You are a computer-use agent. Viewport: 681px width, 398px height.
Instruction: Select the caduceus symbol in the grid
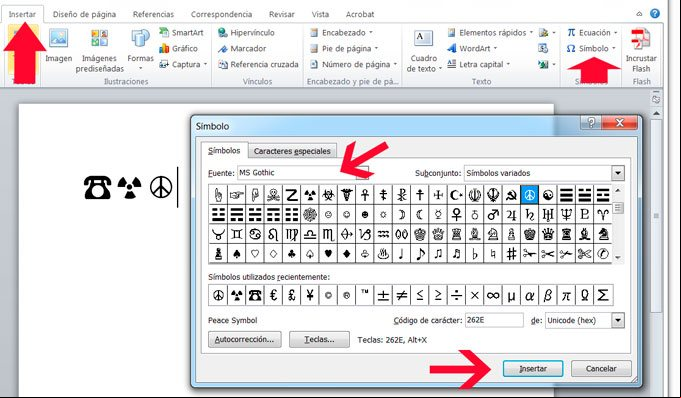click(x=347, y=195)
